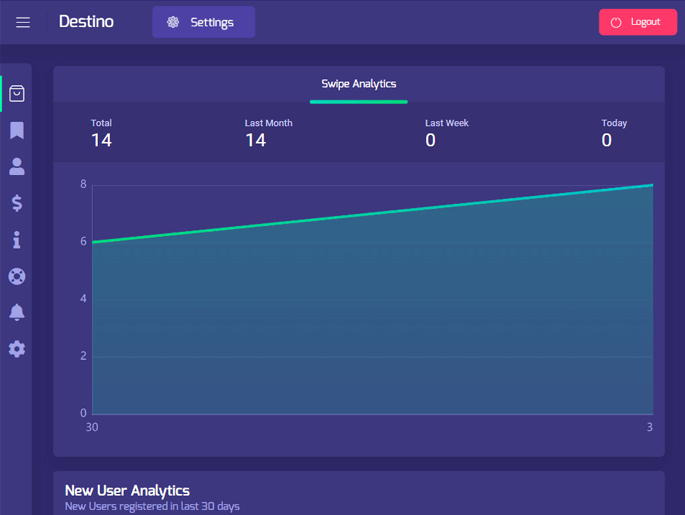Click the info sidebar icon
685x515 pixels.
click(17, 240)
